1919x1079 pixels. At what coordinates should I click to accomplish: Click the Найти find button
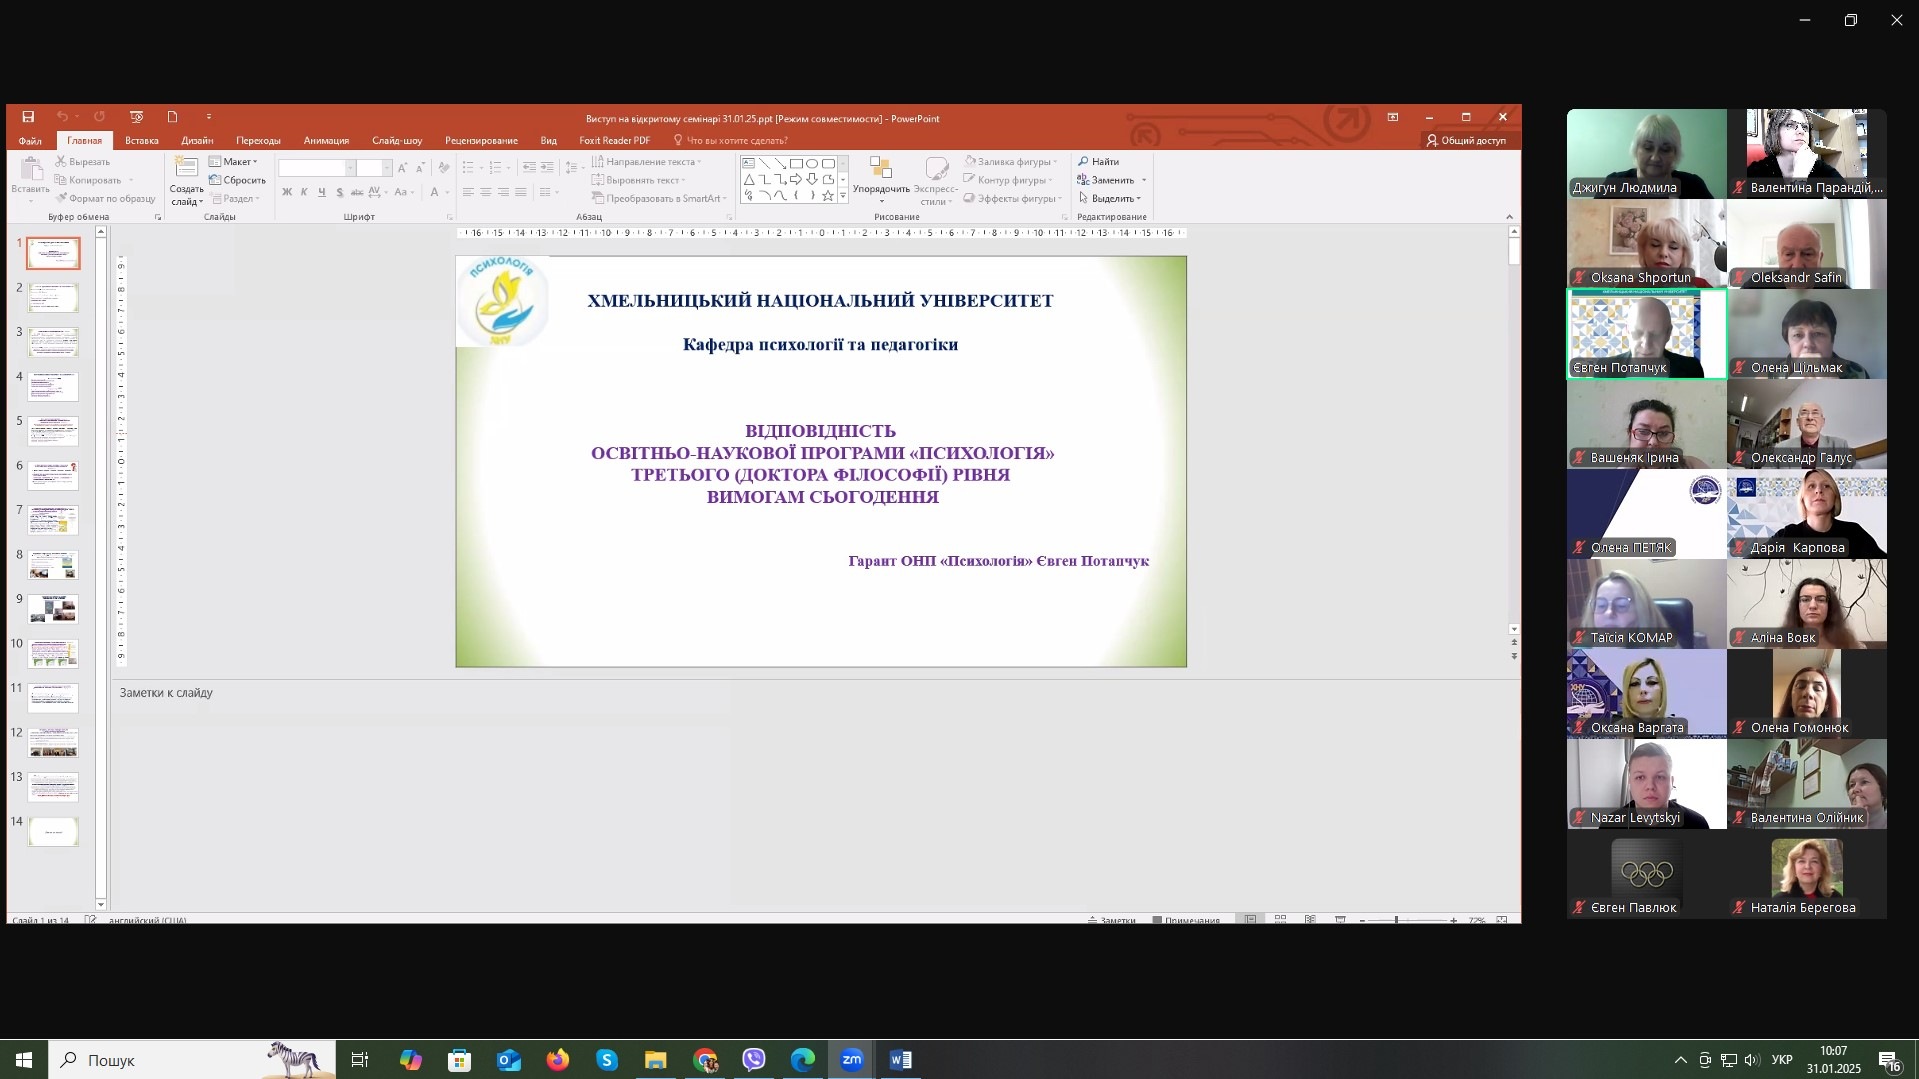coord(1099,162)
